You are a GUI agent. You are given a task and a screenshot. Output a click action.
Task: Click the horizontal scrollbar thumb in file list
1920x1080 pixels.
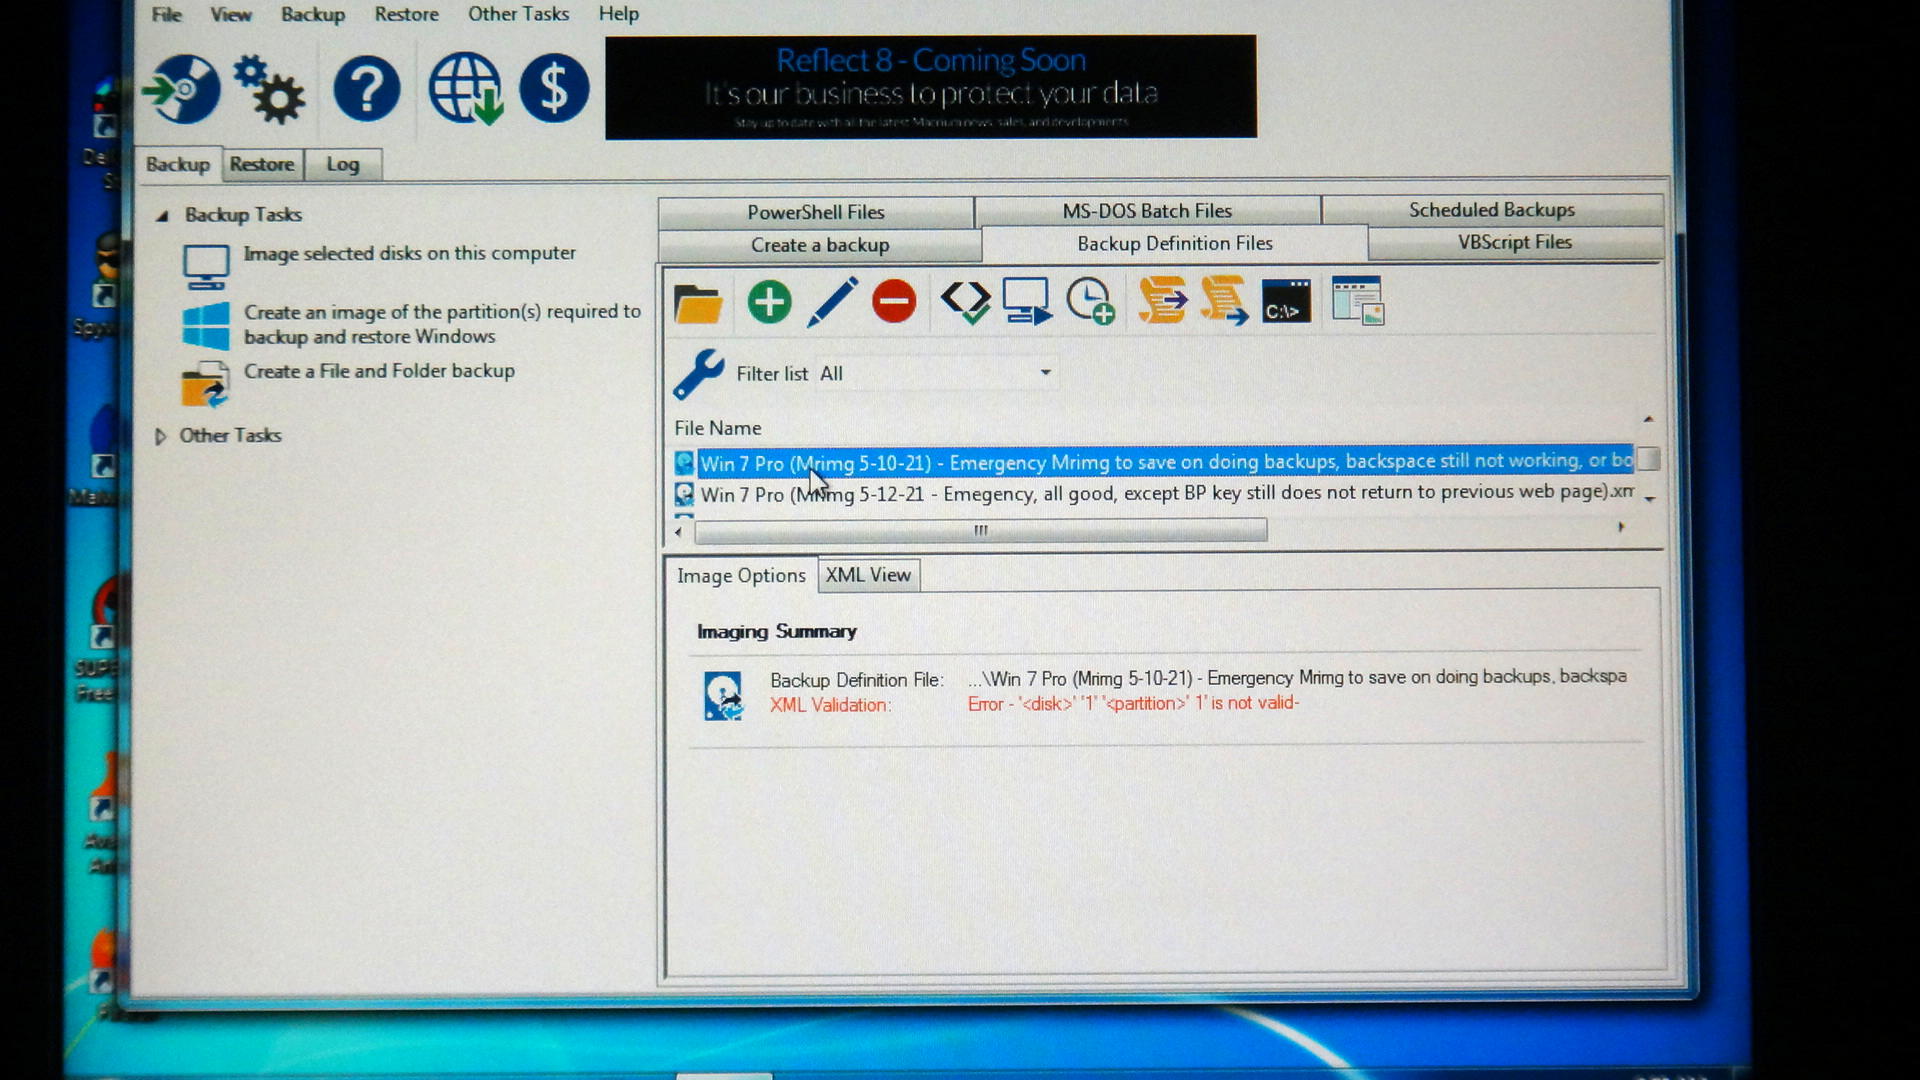981,531
